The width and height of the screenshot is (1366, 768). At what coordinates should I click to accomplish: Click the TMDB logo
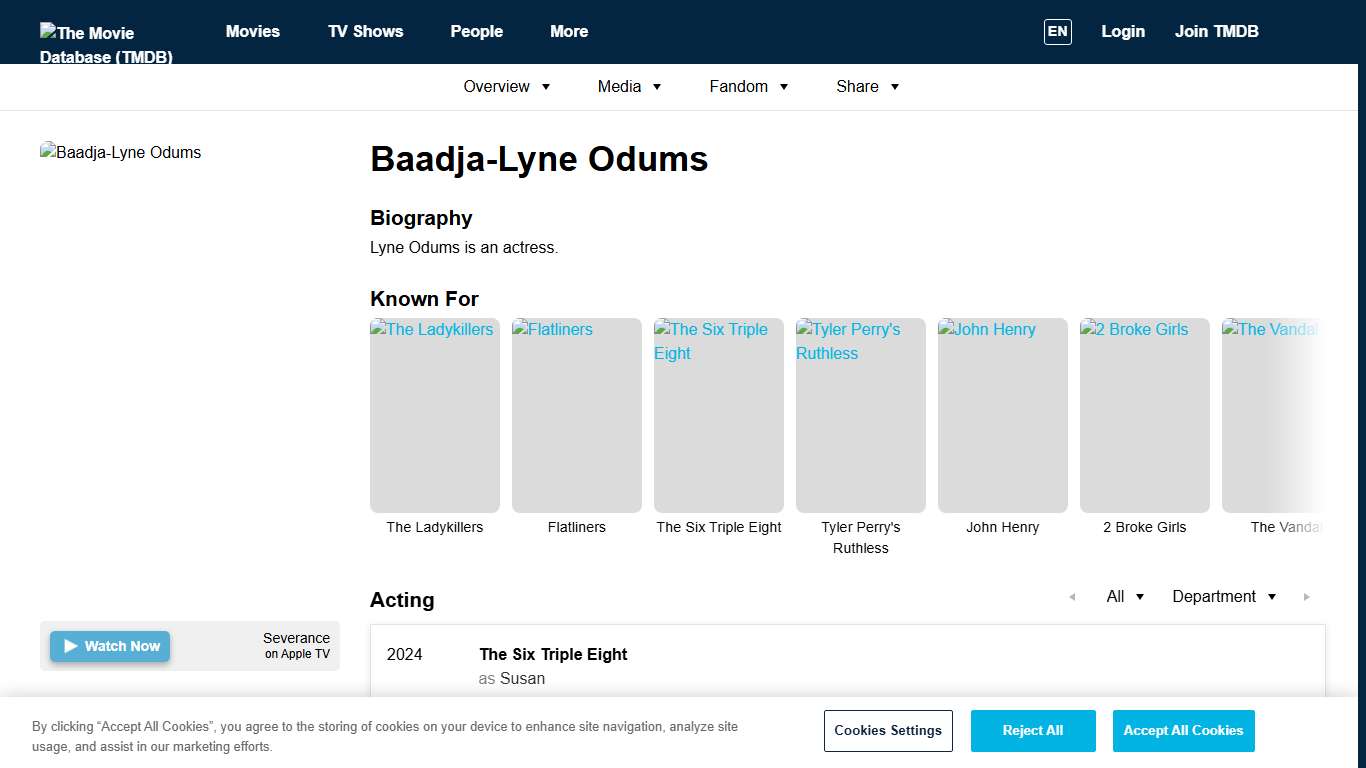click(105, 42)
